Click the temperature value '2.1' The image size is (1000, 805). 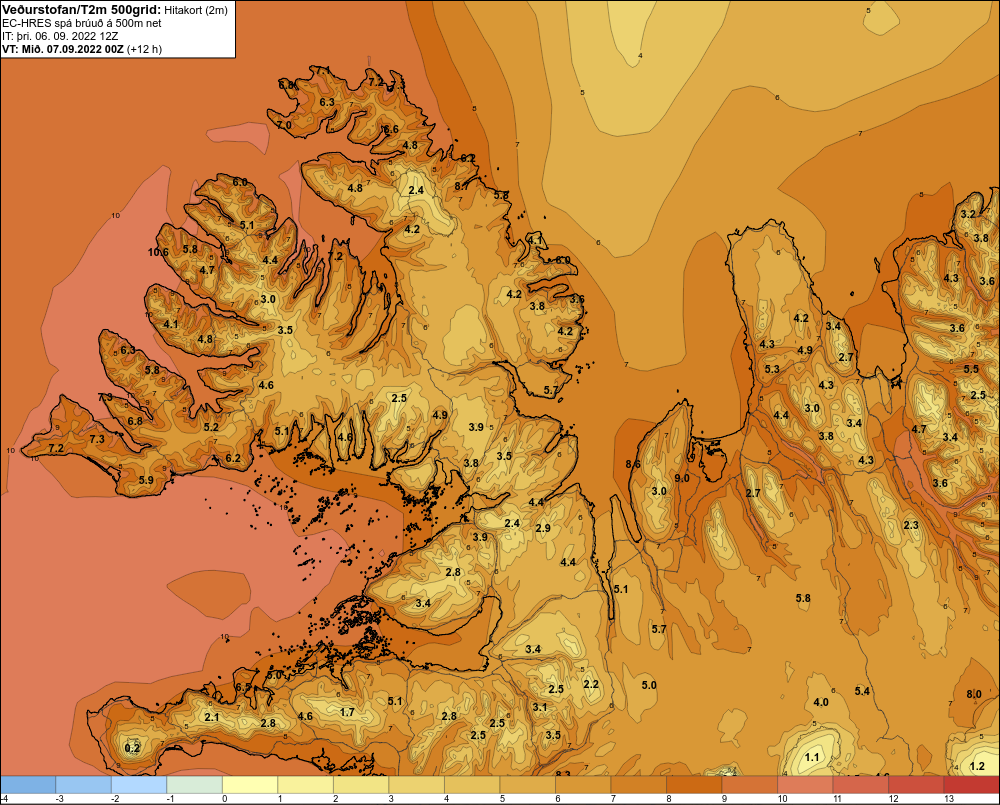point(212,717)
